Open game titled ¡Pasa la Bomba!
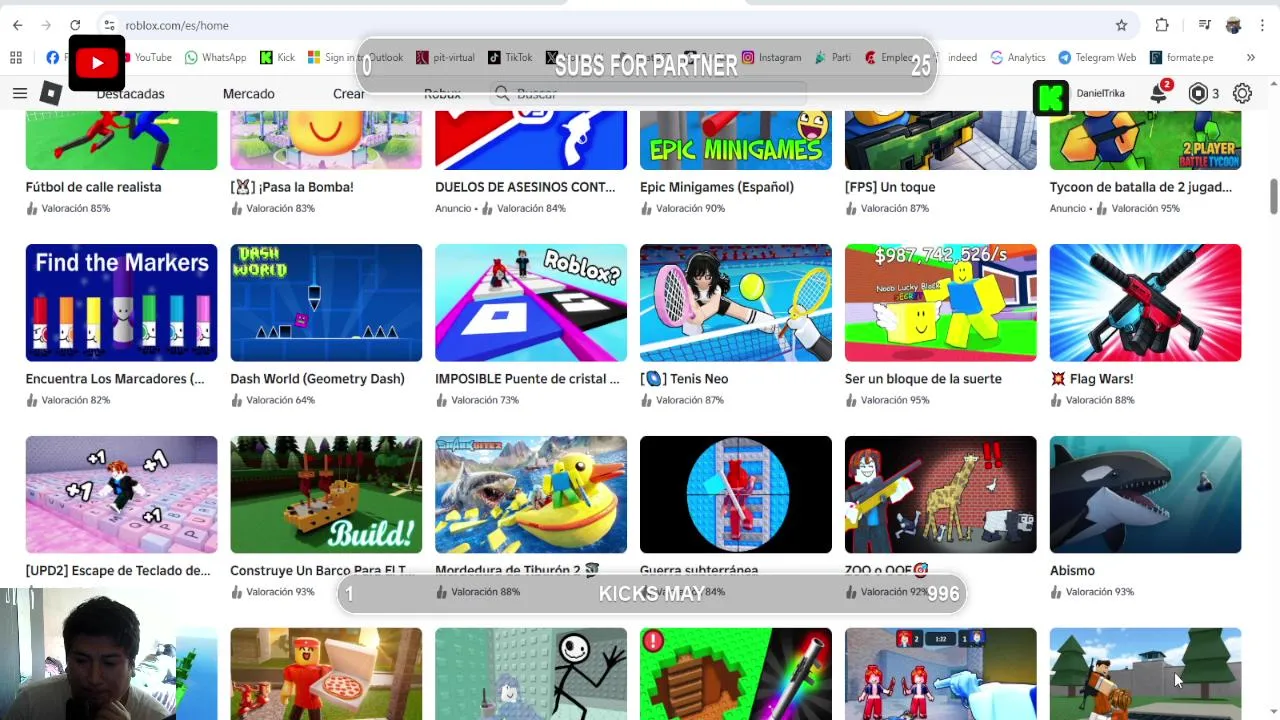This screenshot has width=1280, height=720. [x=291, y=187]
